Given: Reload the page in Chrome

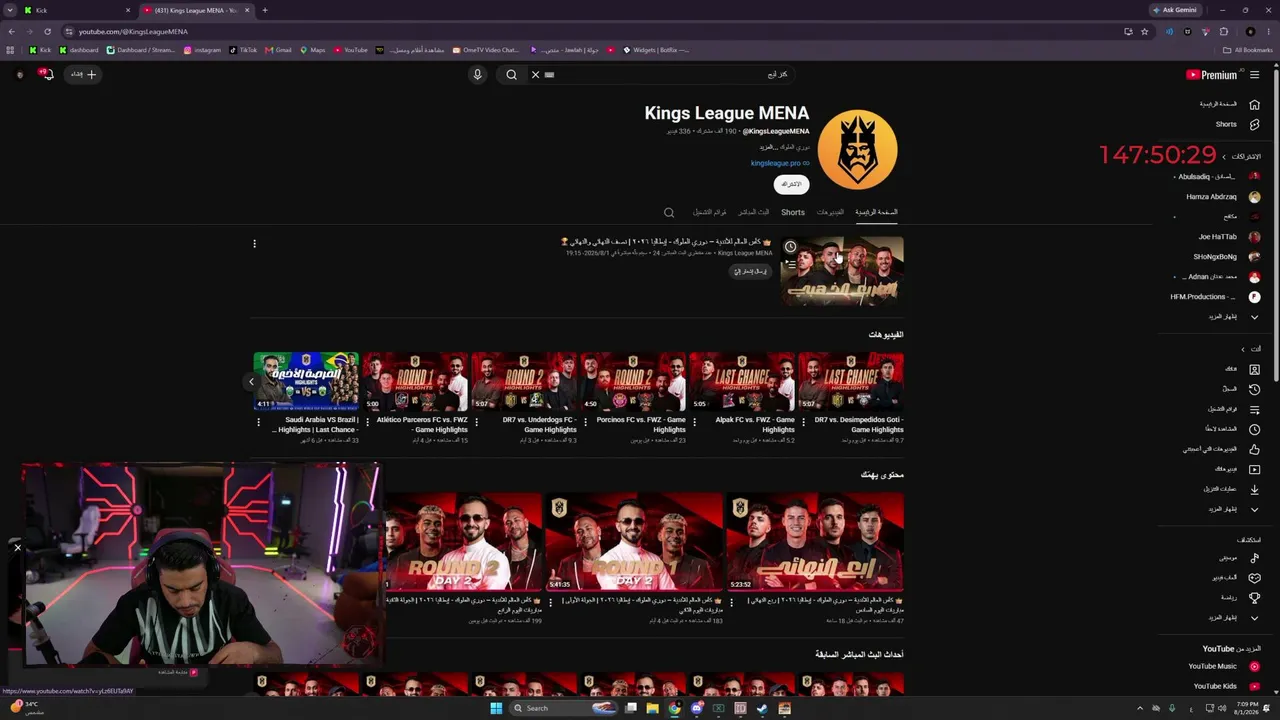Looking at the screenshot, I should tap(47, 31).
